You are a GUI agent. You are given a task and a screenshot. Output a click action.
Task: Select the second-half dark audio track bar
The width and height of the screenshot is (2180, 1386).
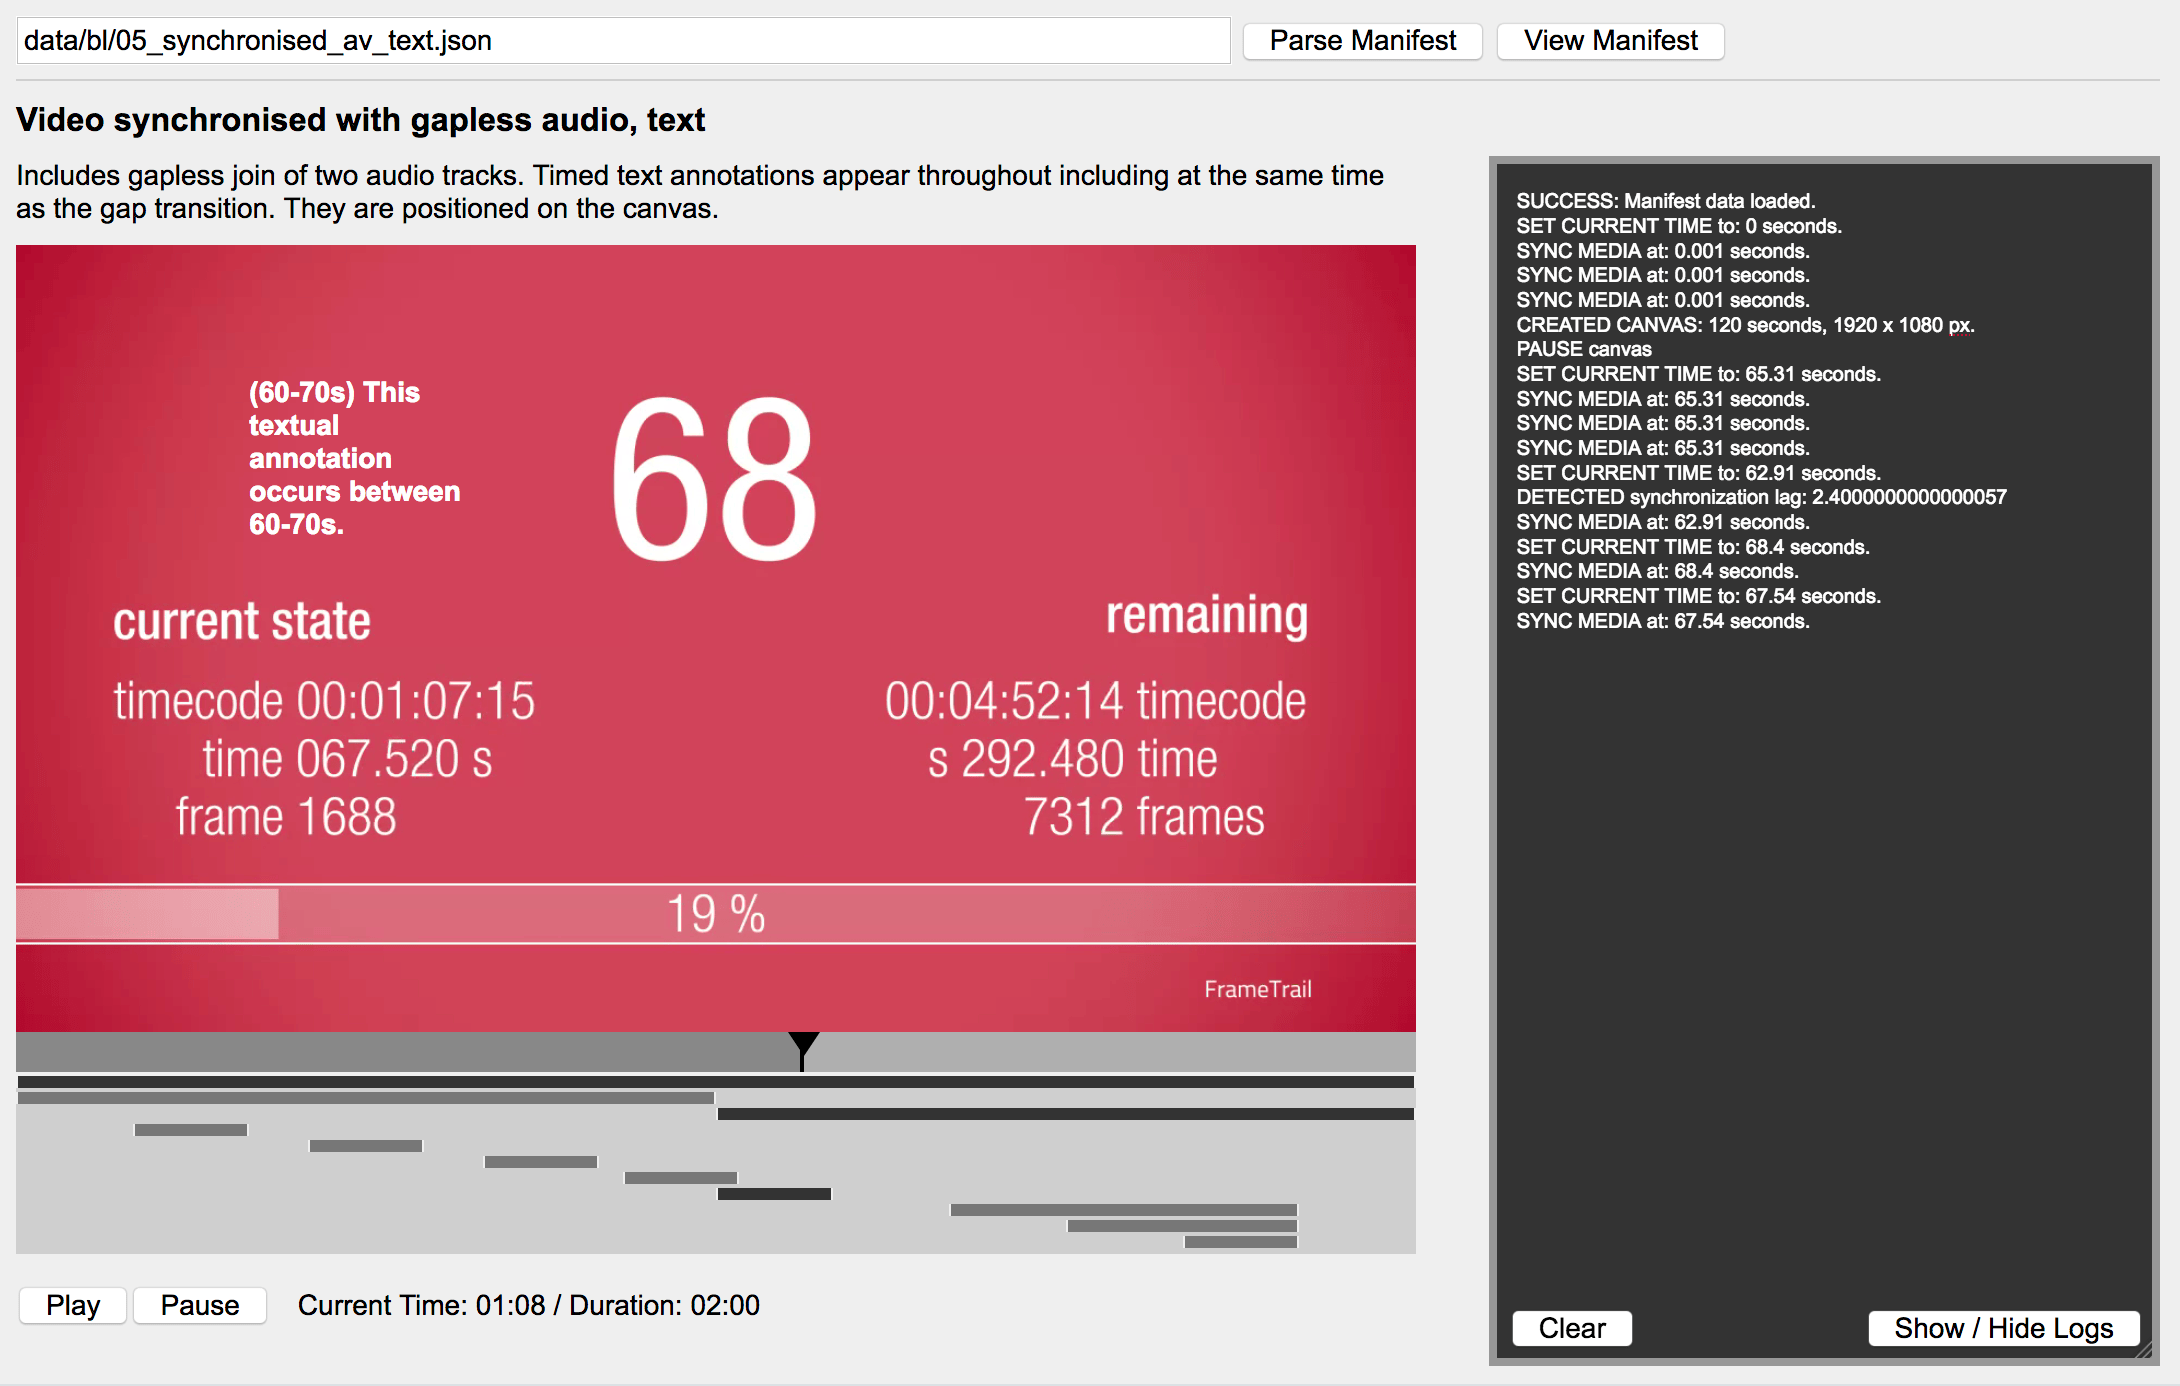point(1065,1114)
